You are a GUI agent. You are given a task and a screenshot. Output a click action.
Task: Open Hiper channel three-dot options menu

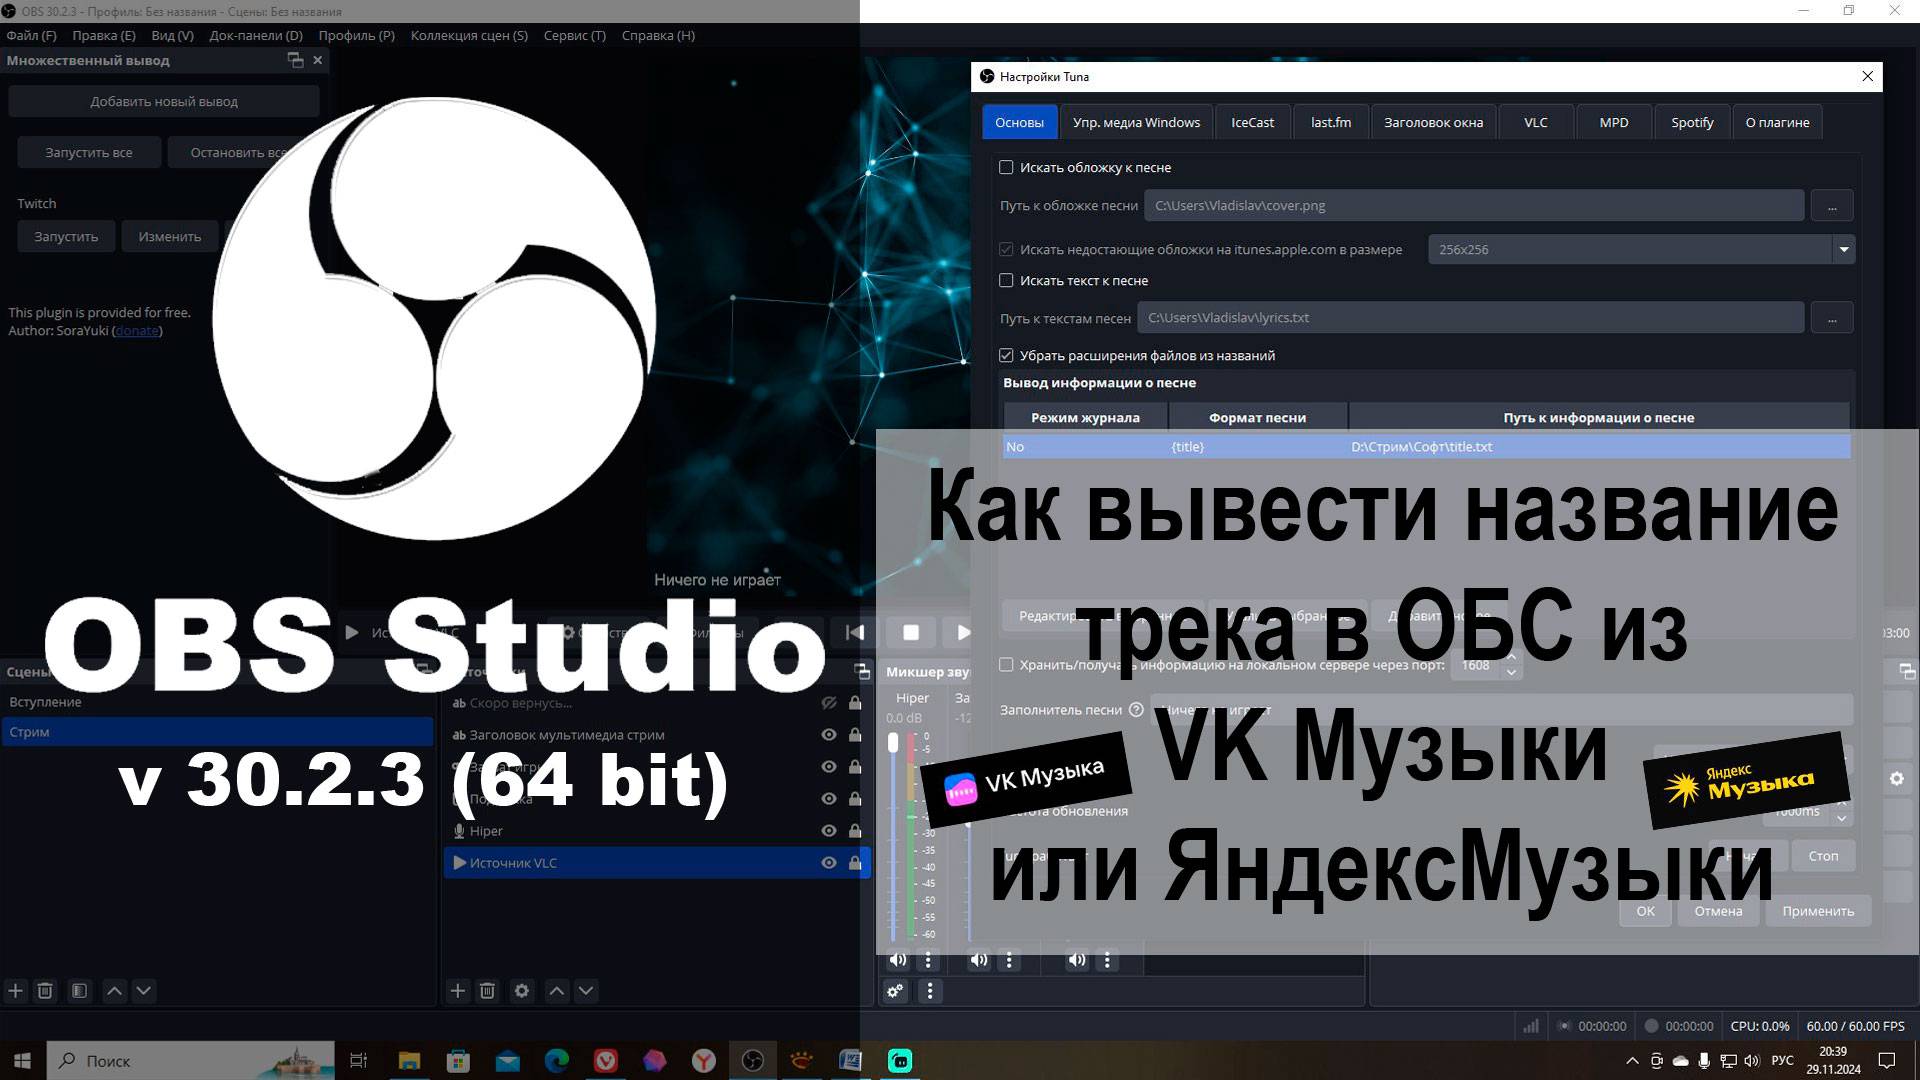click(928, 960)
